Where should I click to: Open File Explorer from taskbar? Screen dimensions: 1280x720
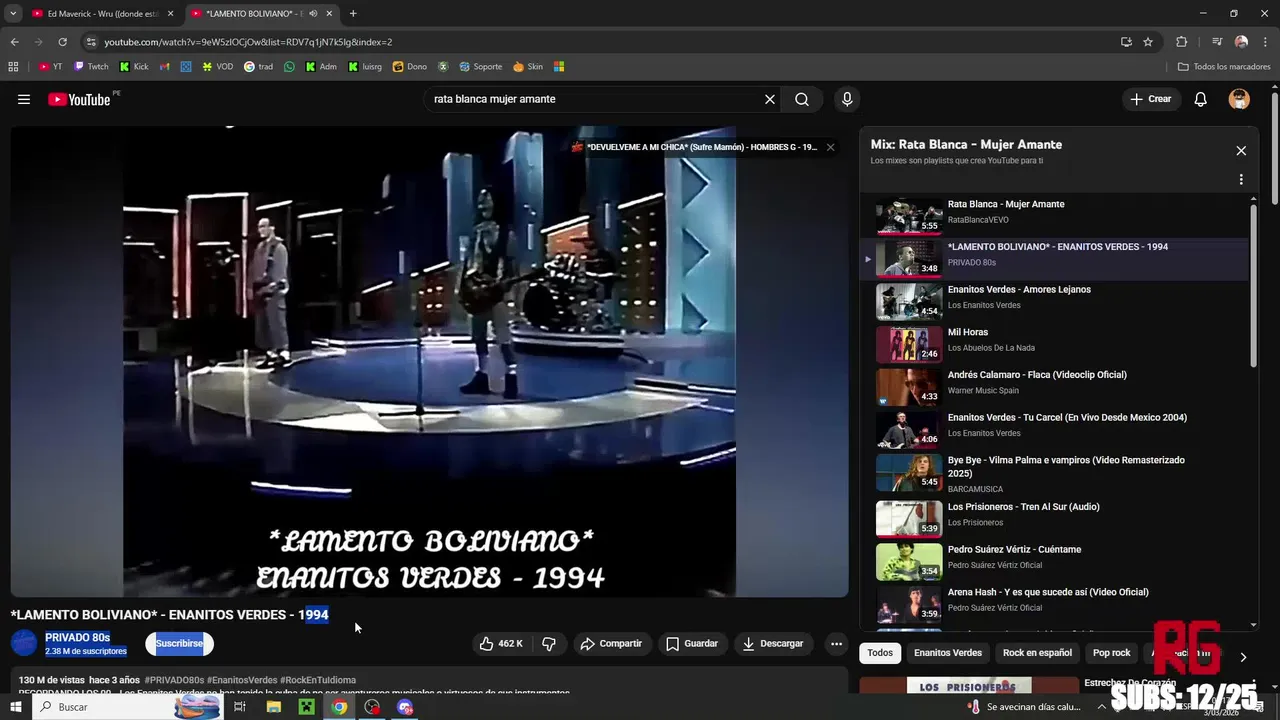coord(274,707)
